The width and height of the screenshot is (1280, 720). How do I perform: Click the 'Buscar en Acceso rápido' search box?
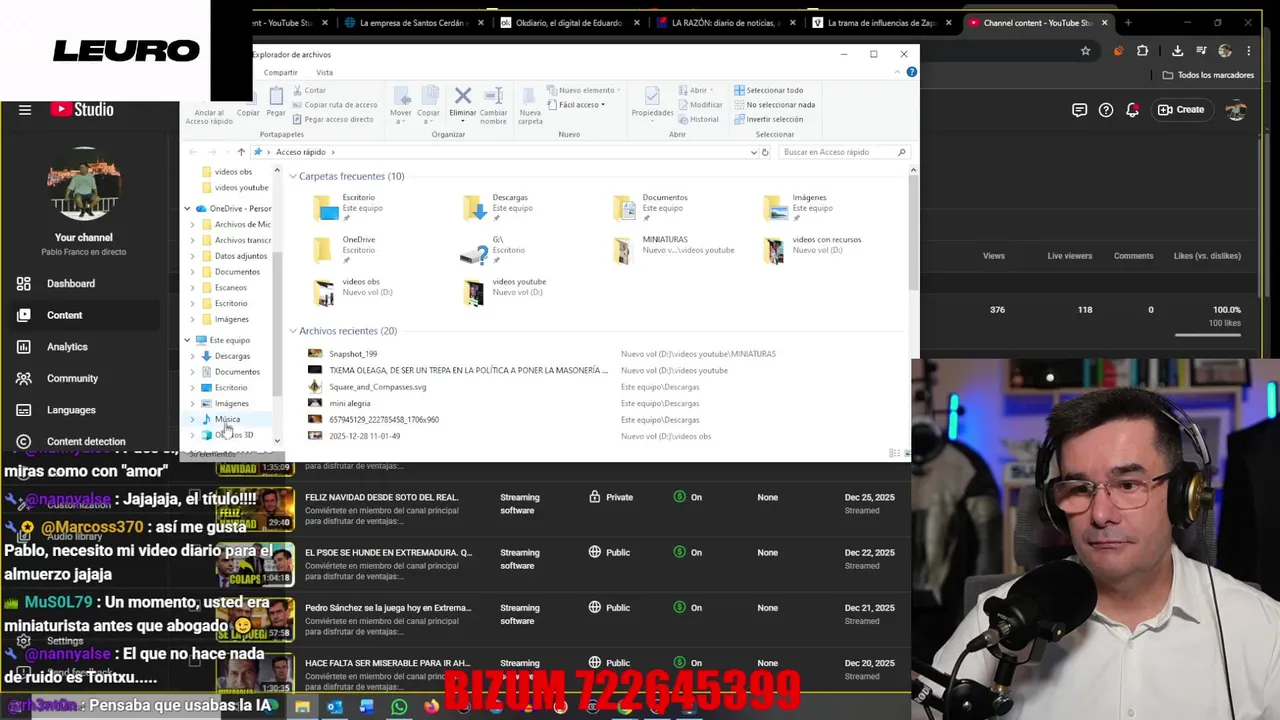point(844,152)
